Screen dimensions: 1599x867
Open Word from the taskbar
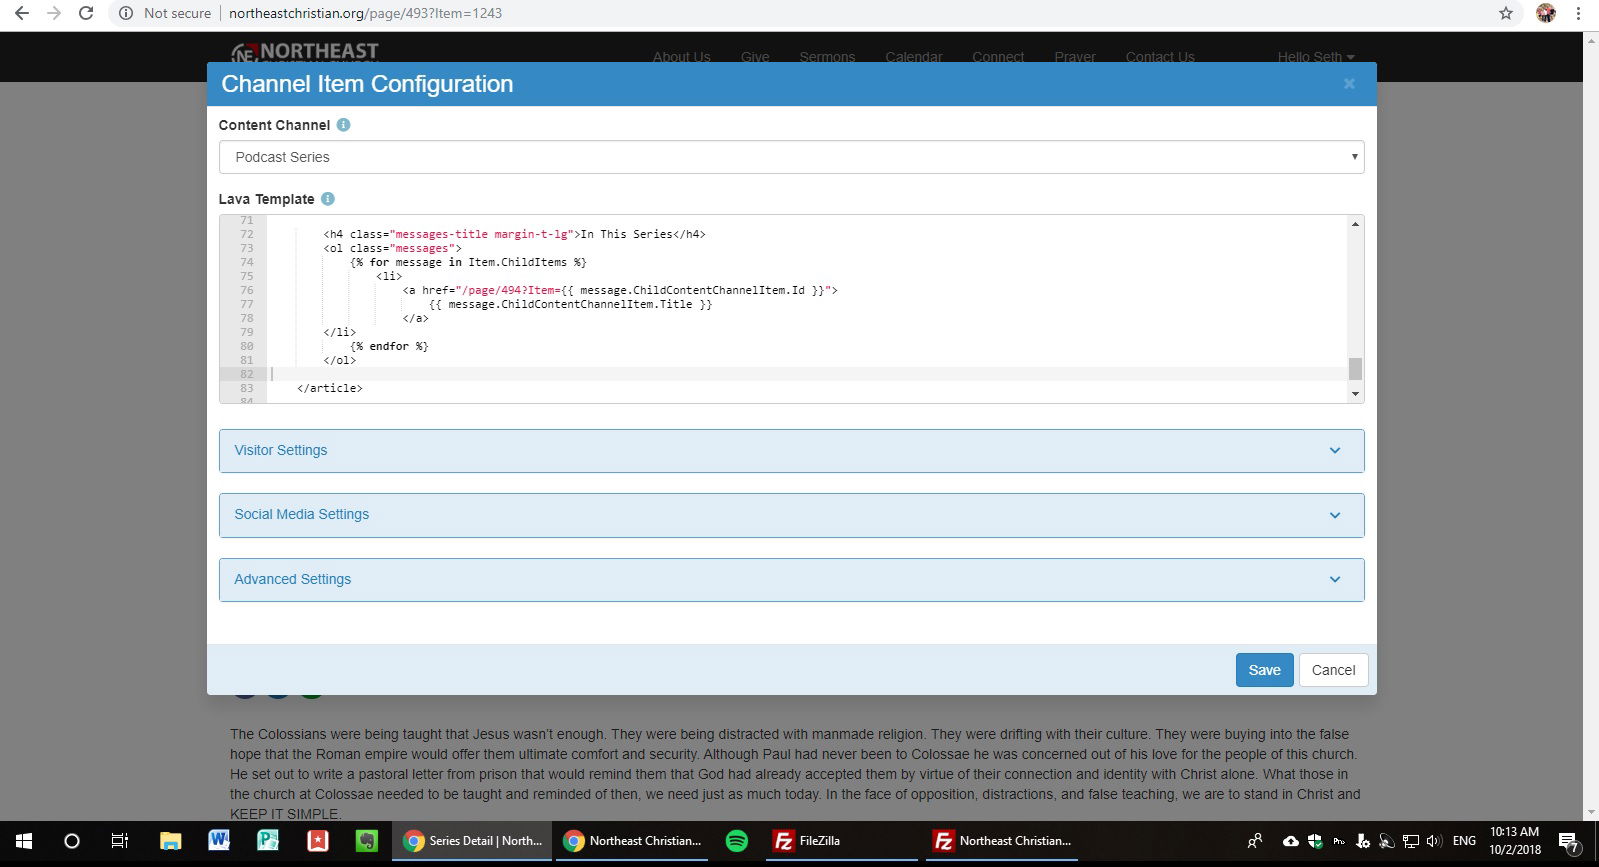coord(218,841)
